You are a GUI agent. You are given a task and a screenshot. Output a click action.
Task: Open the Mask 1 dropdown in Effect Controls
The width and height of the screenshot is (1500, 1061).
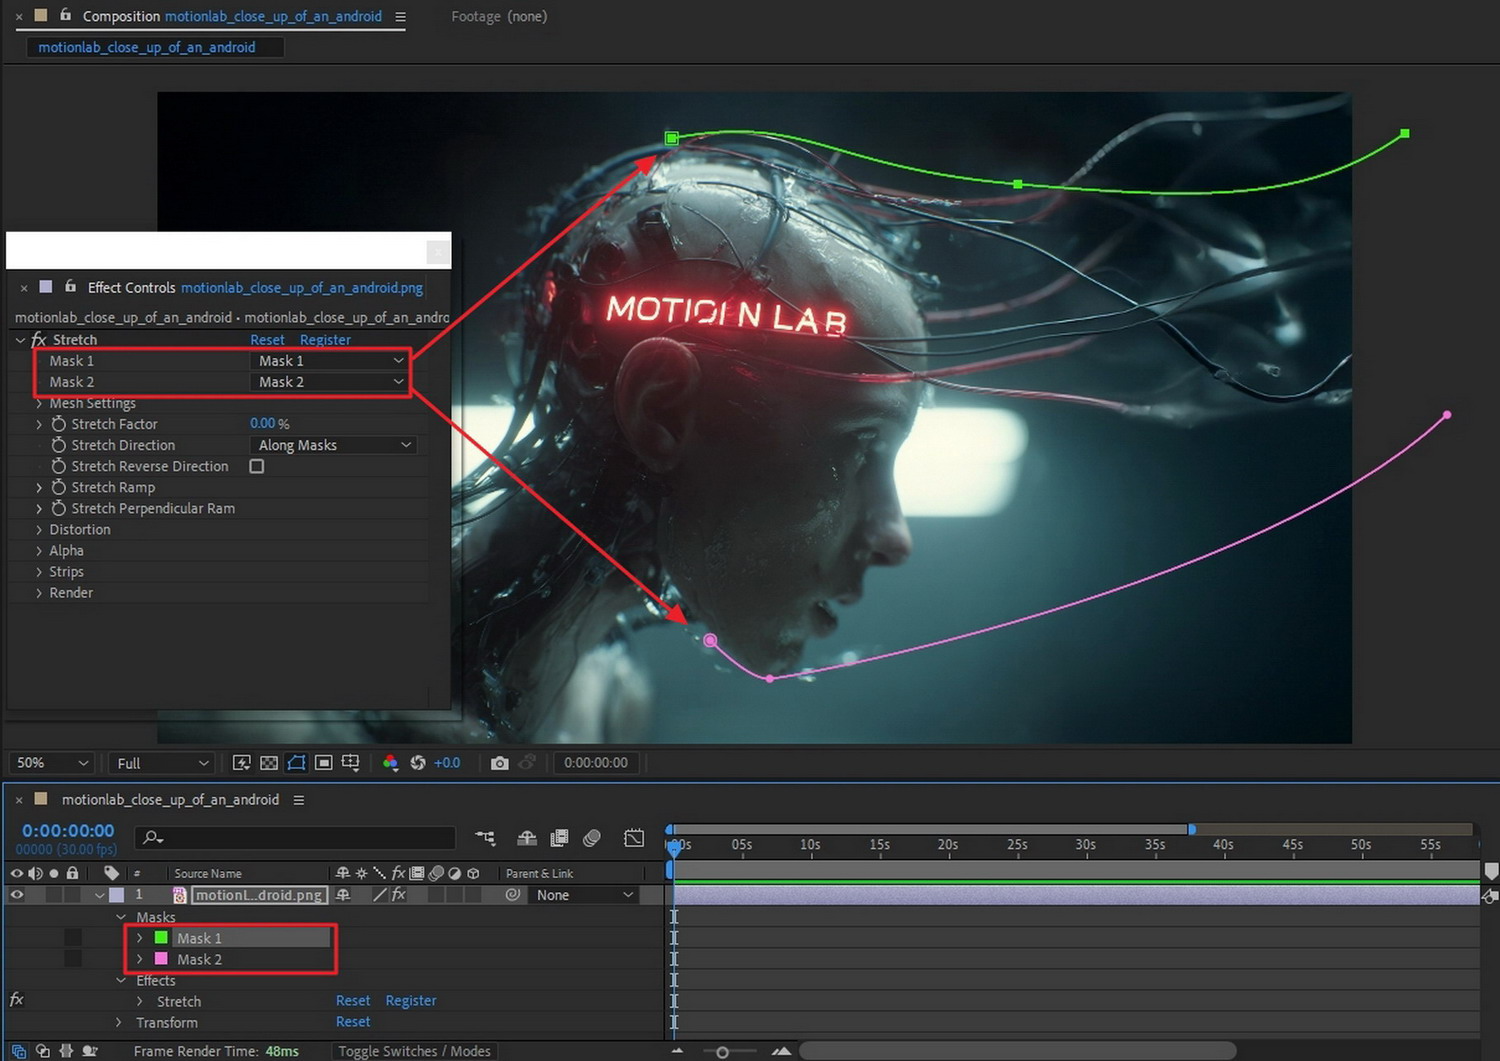click(x=331, y=361)
